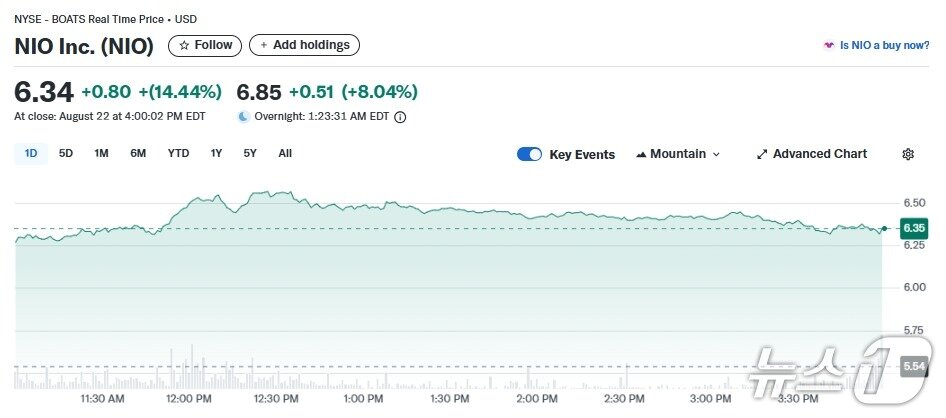The image size is (946, 418).
Task: Click the expand arrows Advanced Chart icon
Action: click(762, 154)
